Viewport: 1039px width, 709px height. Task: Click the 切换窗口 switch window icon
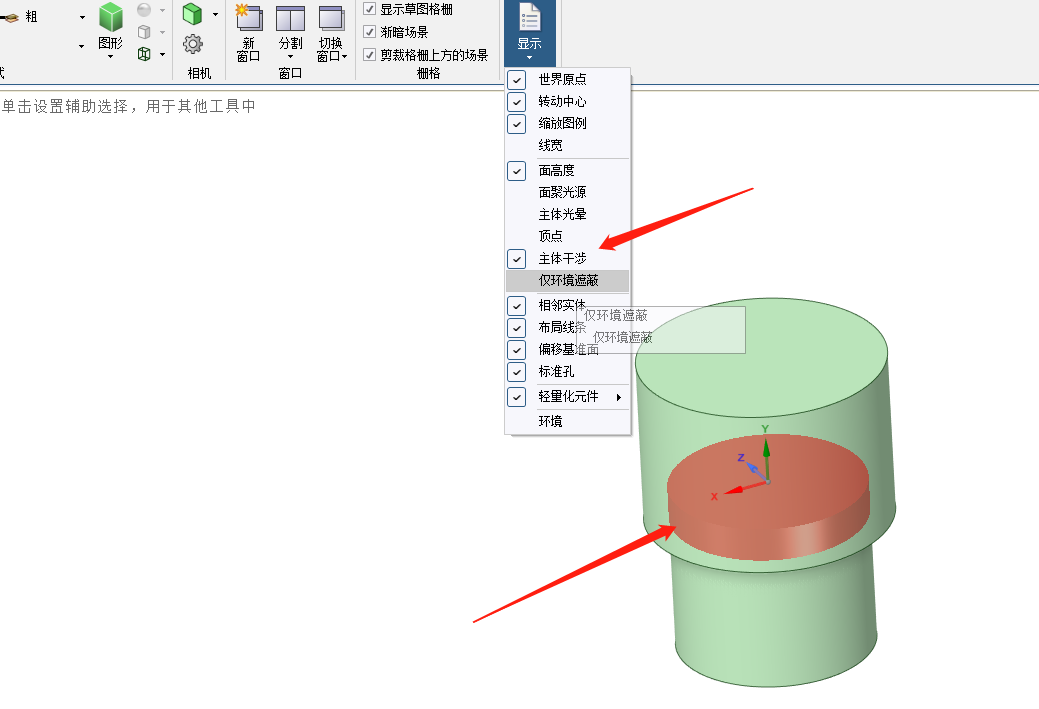click(x=331, y=18)
